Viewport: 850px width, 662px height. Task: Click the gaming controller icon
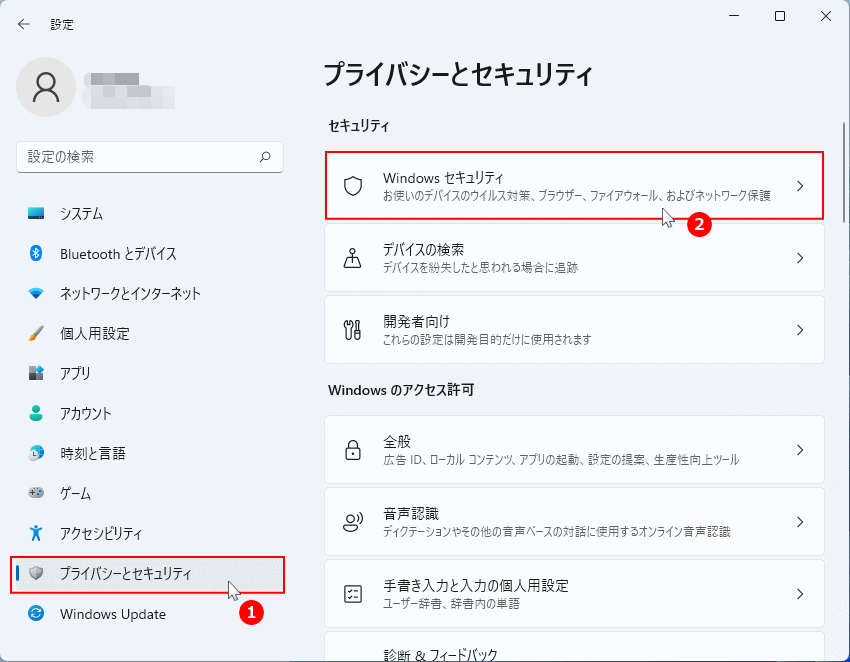36,493
